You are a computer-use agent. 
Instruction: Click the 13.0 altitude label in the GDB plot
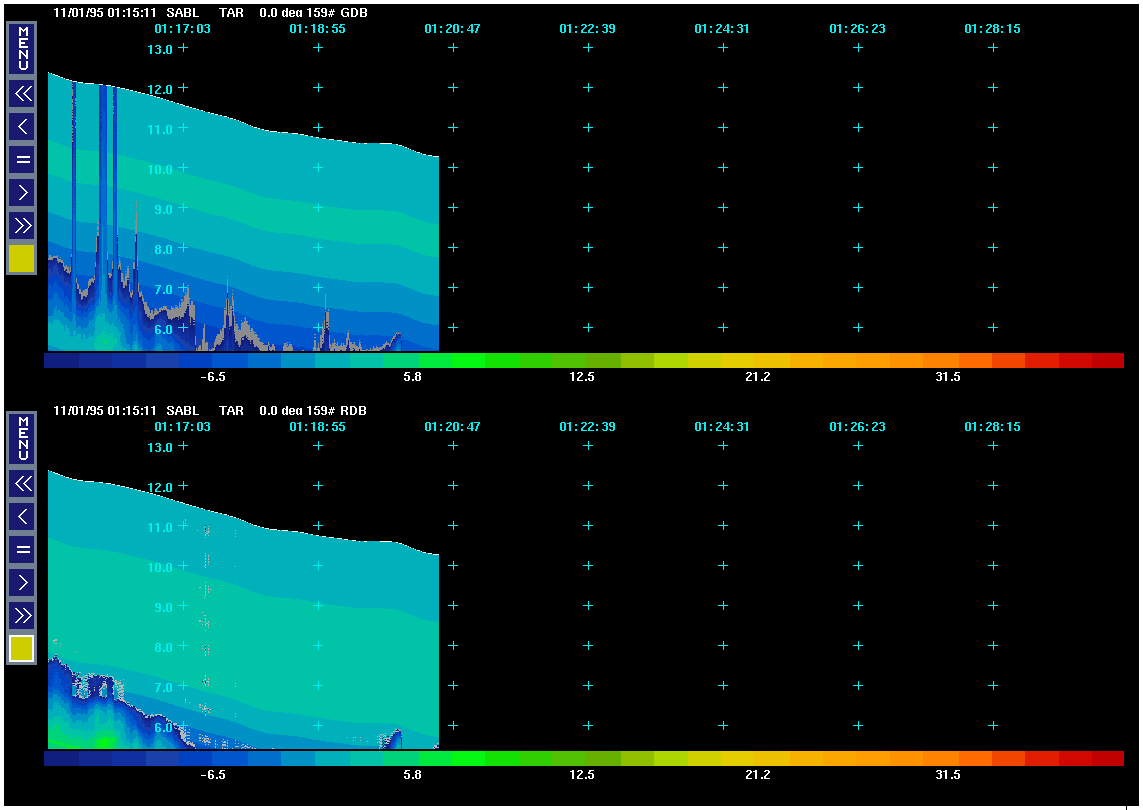(160, 49)
